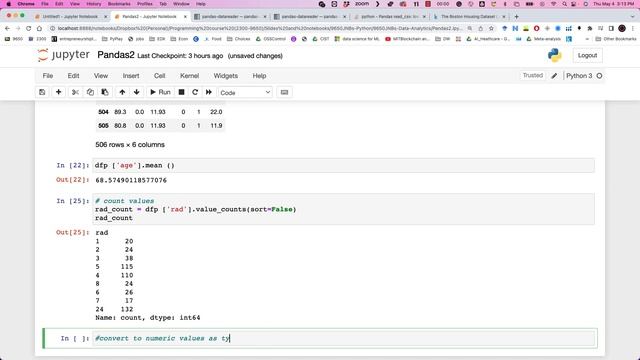
Task: Click the pencil edit-mode indicator icon
Action: [554, 76]
